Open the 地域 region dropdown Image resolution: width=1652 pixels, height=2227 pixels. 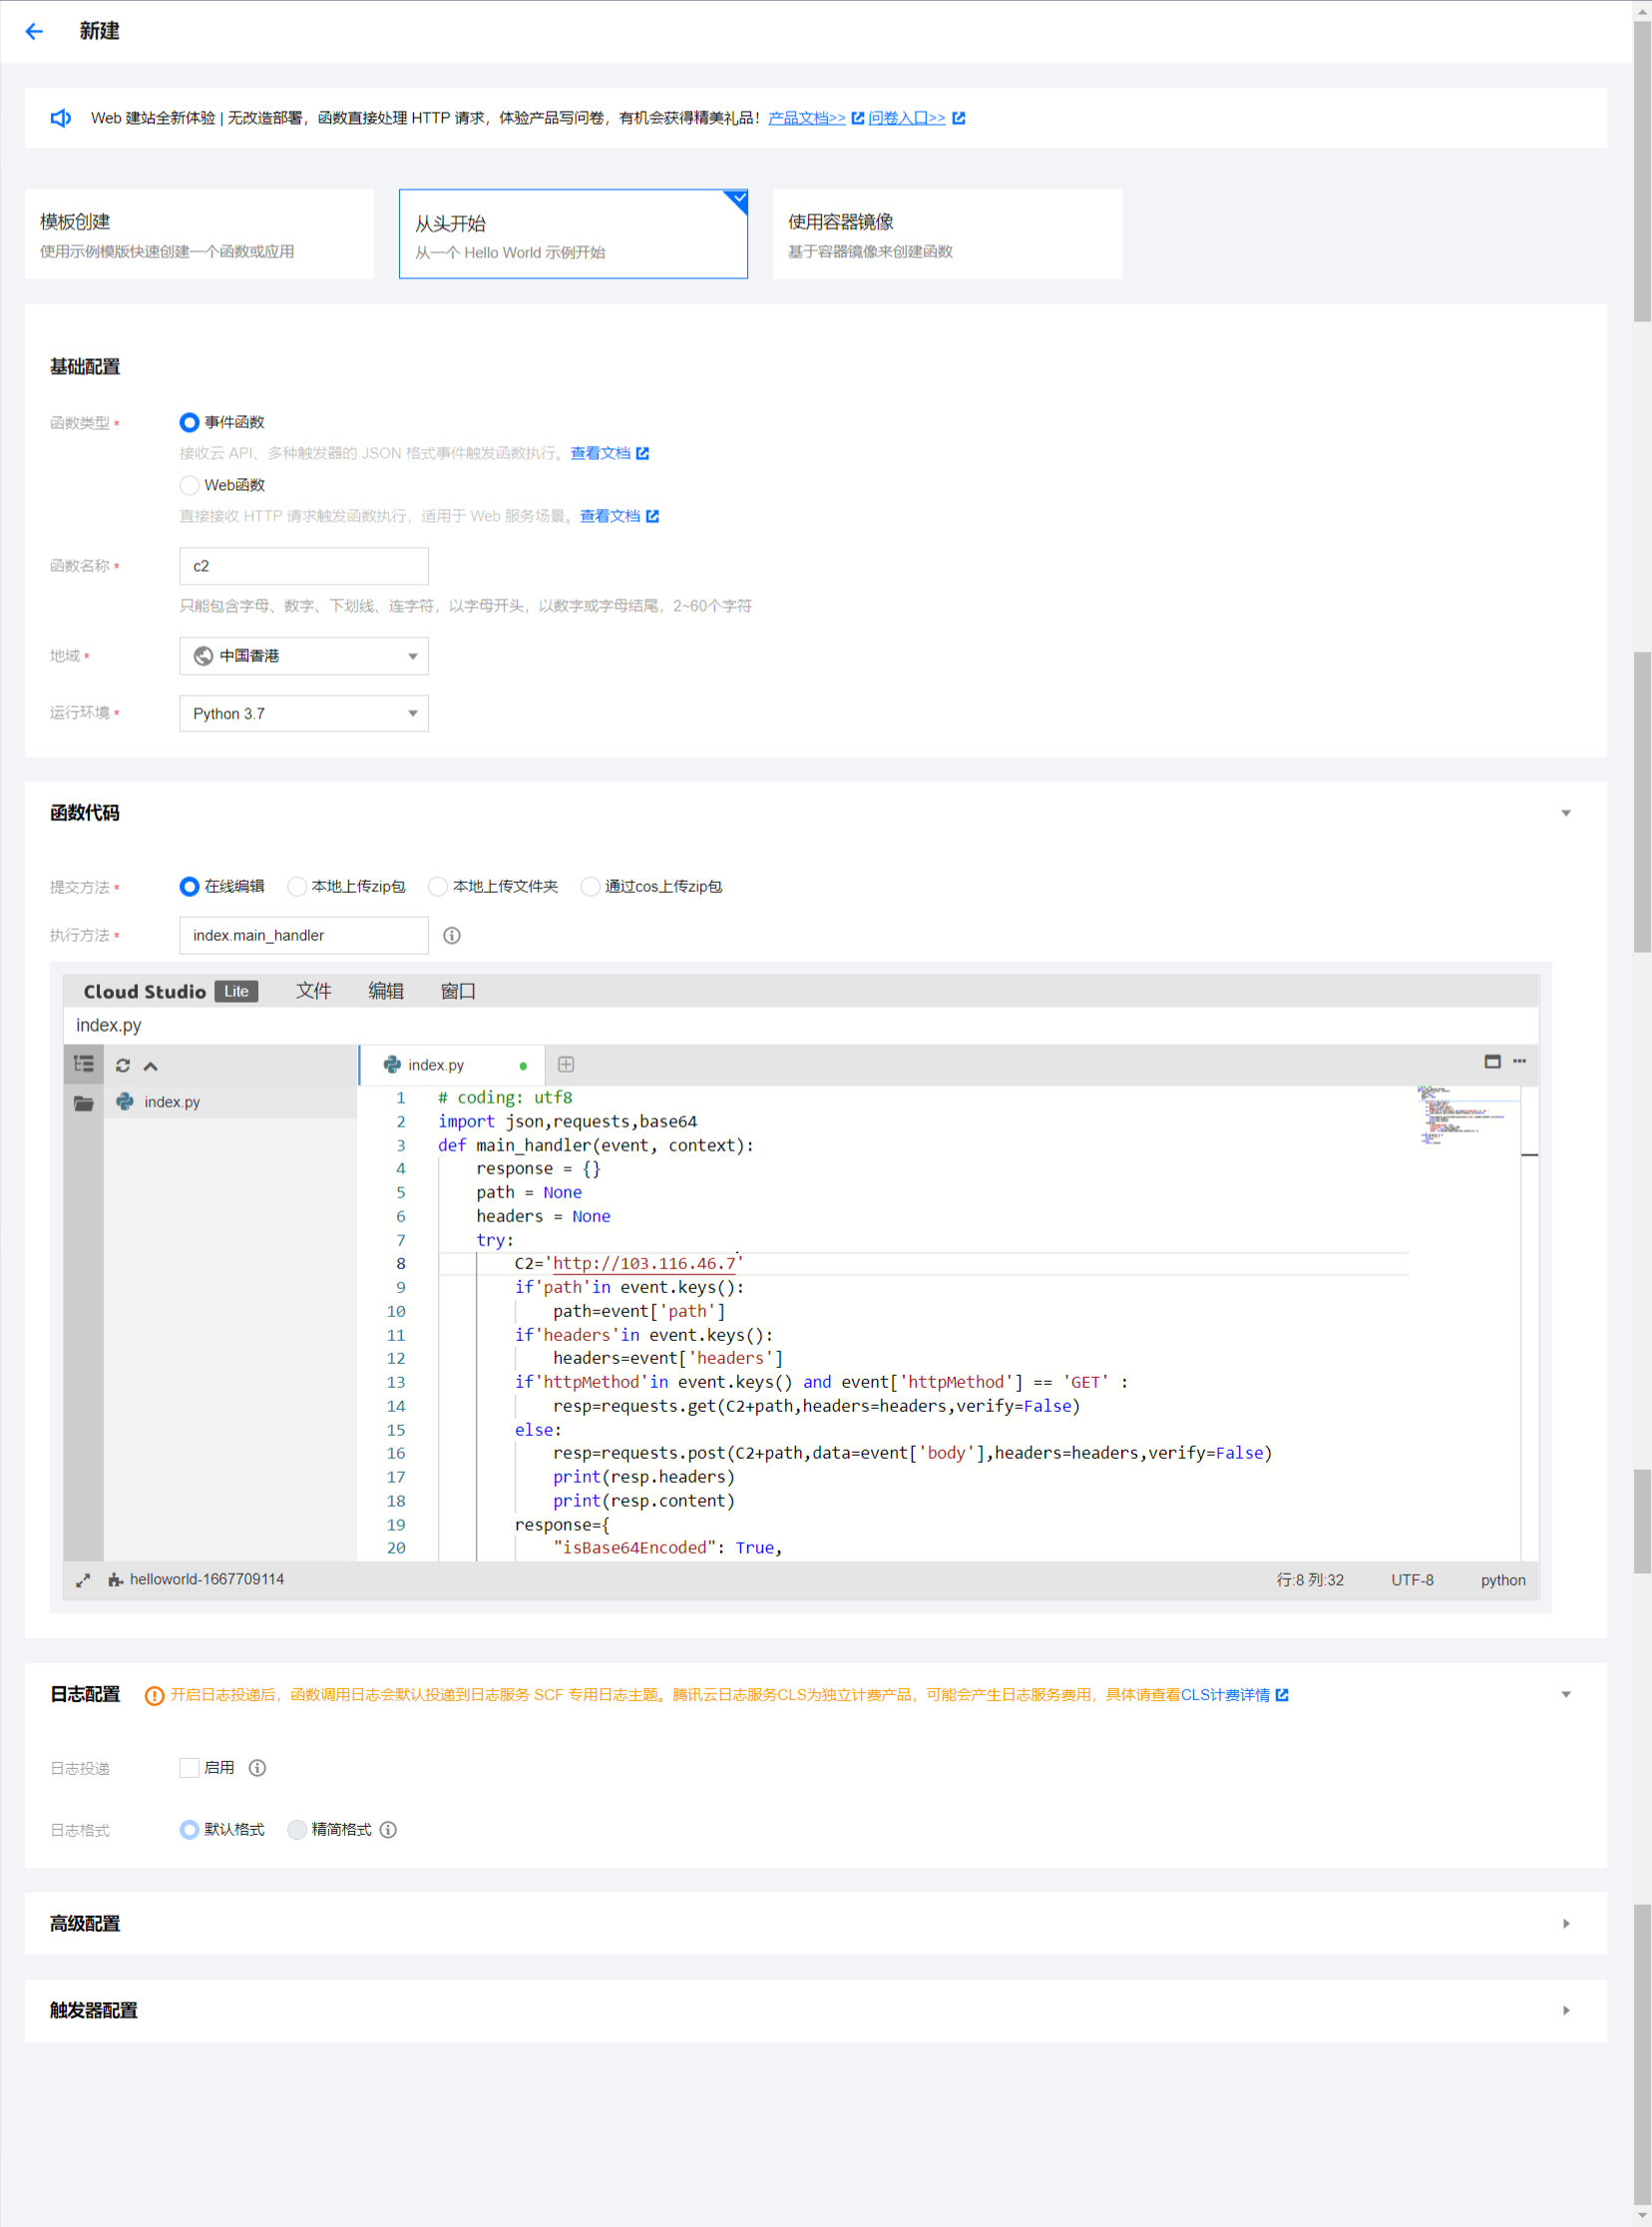coord(304,656)
